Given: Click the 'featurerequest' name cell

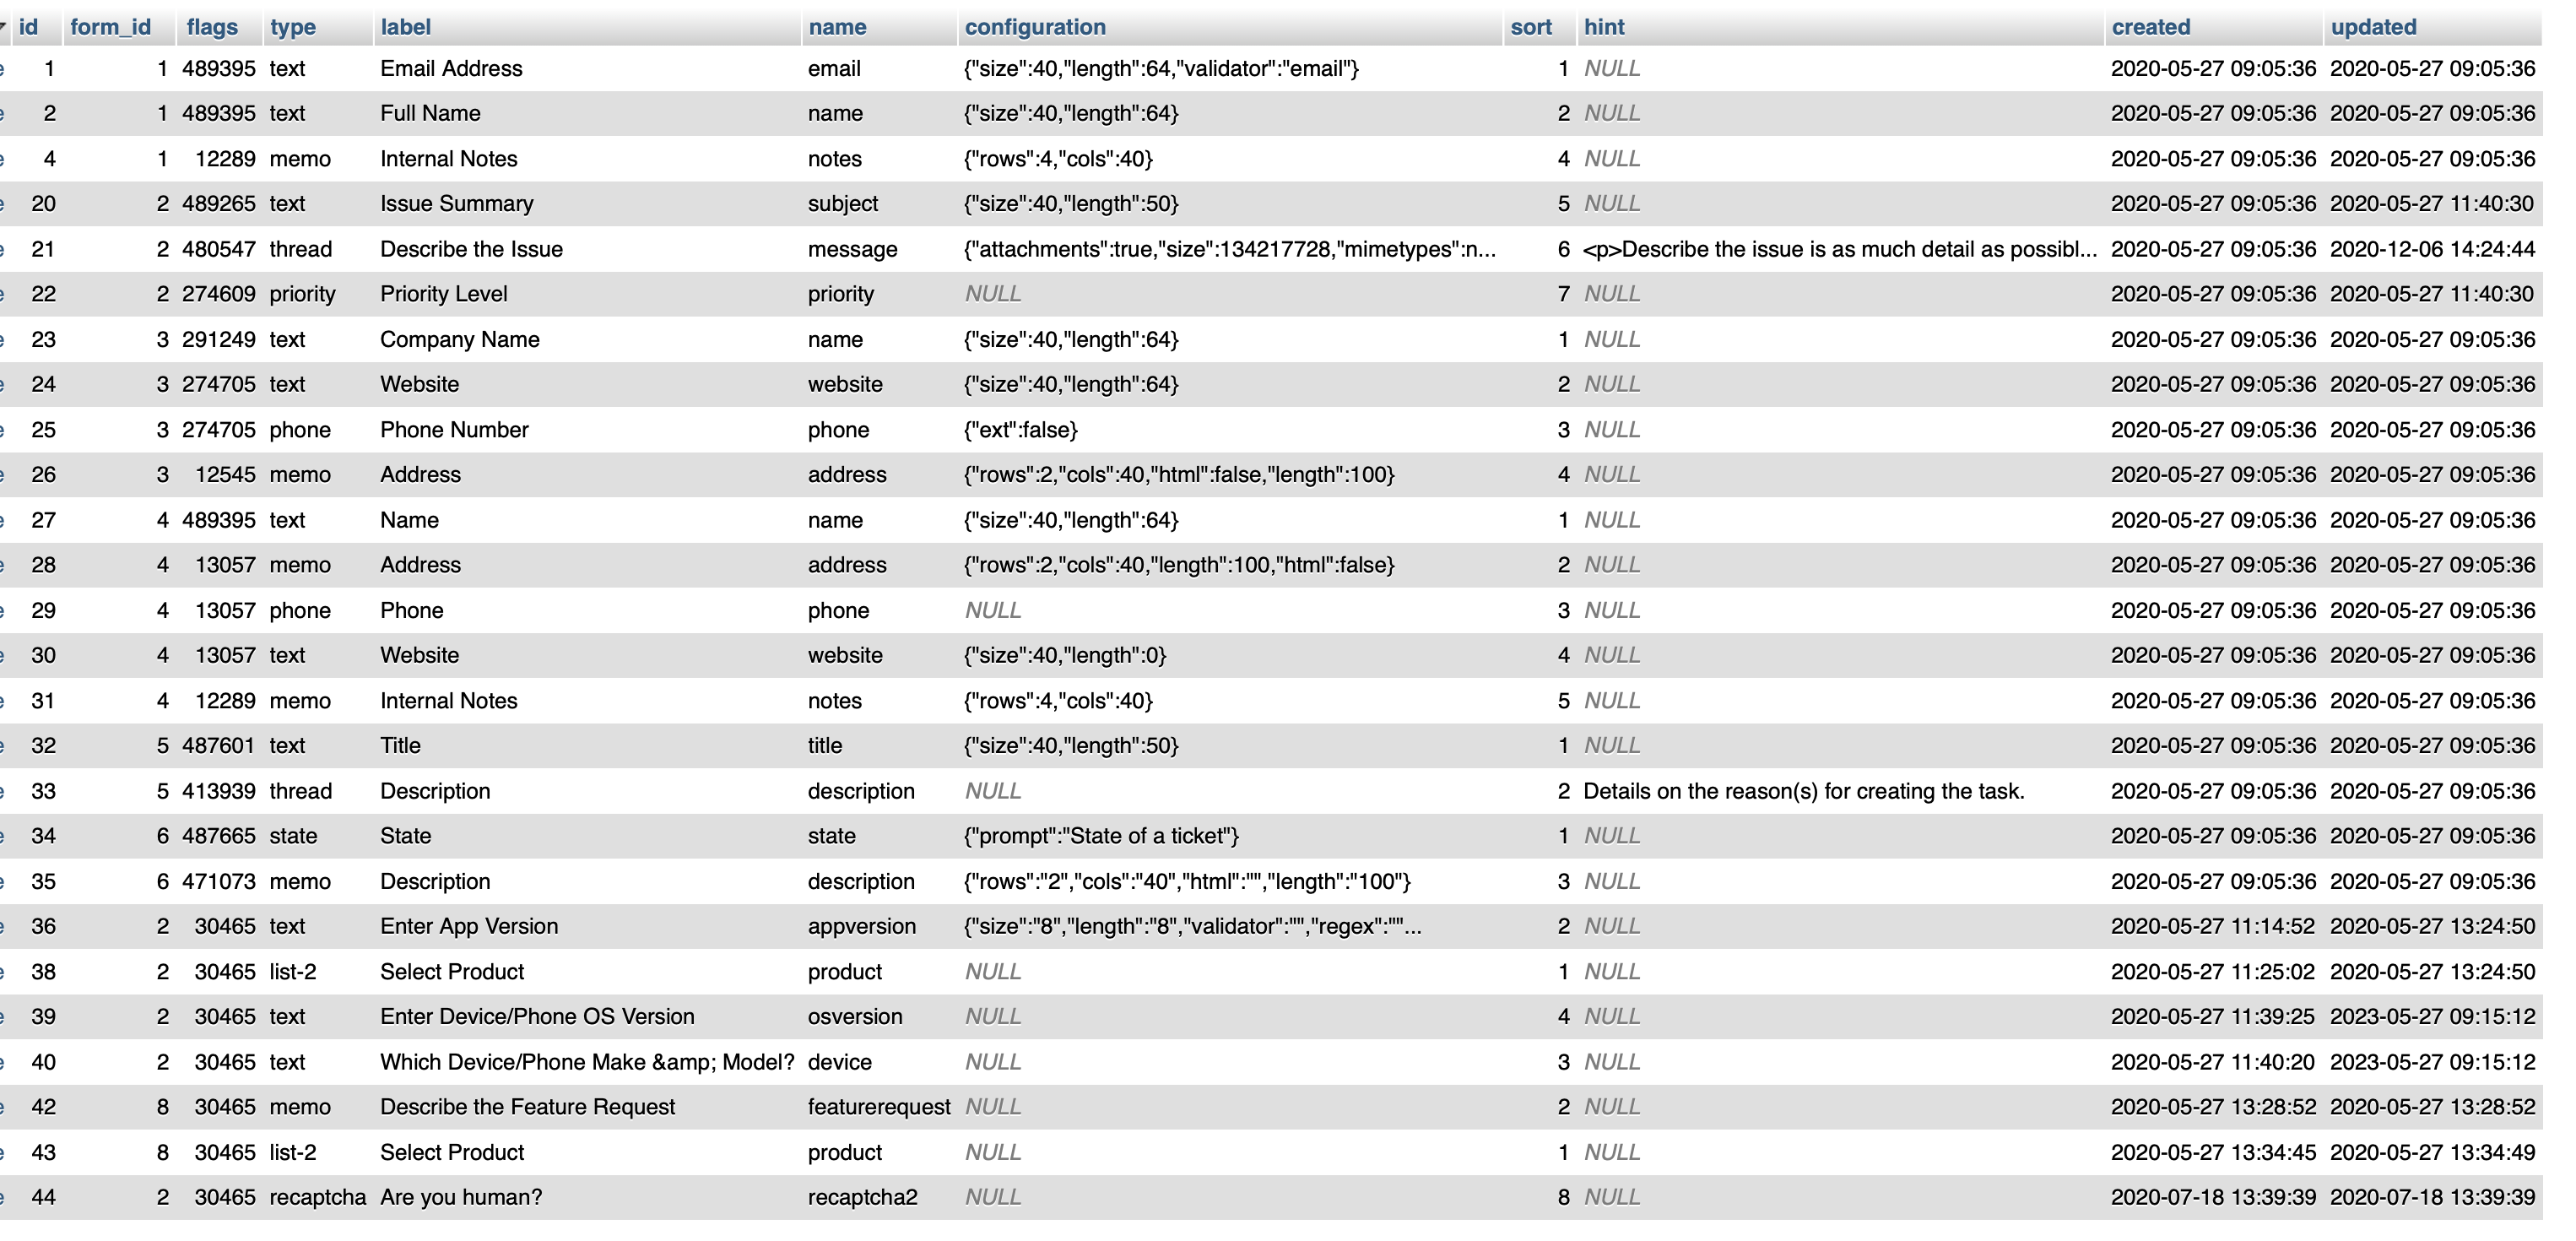Looking at the screenshot, I should pos(879,1107).
